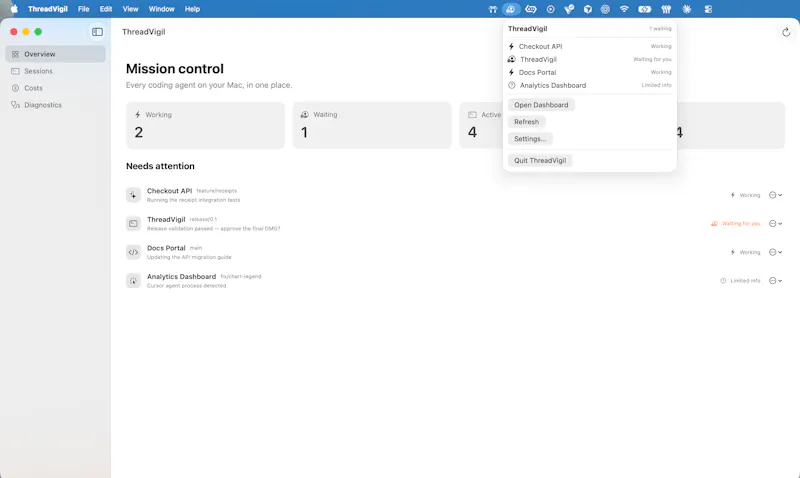Click the Analytics Dashboard session name

point(181,276)
